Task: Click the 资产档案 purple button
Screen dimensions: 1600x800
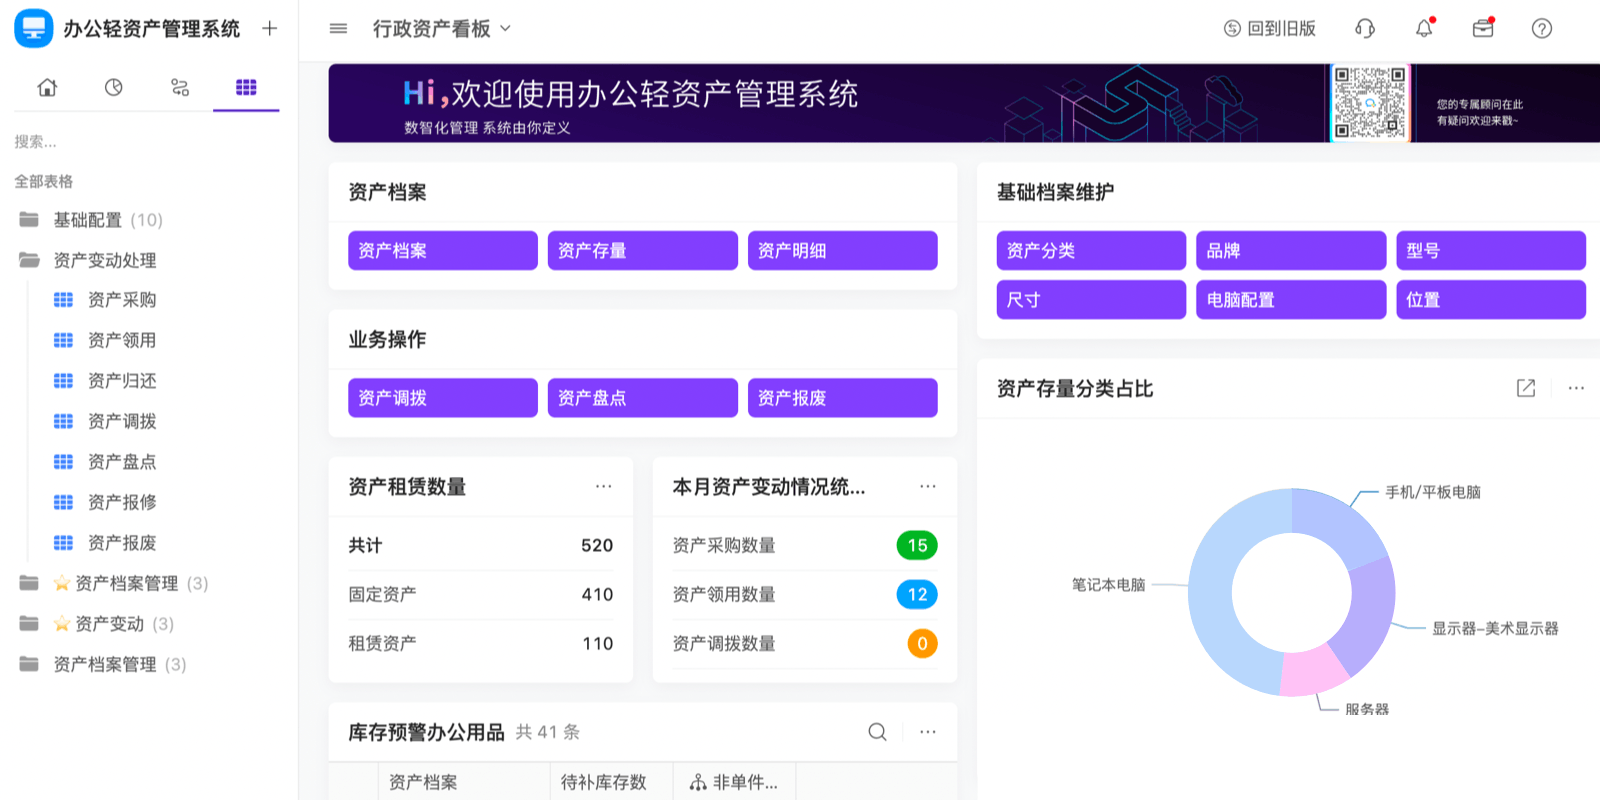Action: click(x=442, y=251)
